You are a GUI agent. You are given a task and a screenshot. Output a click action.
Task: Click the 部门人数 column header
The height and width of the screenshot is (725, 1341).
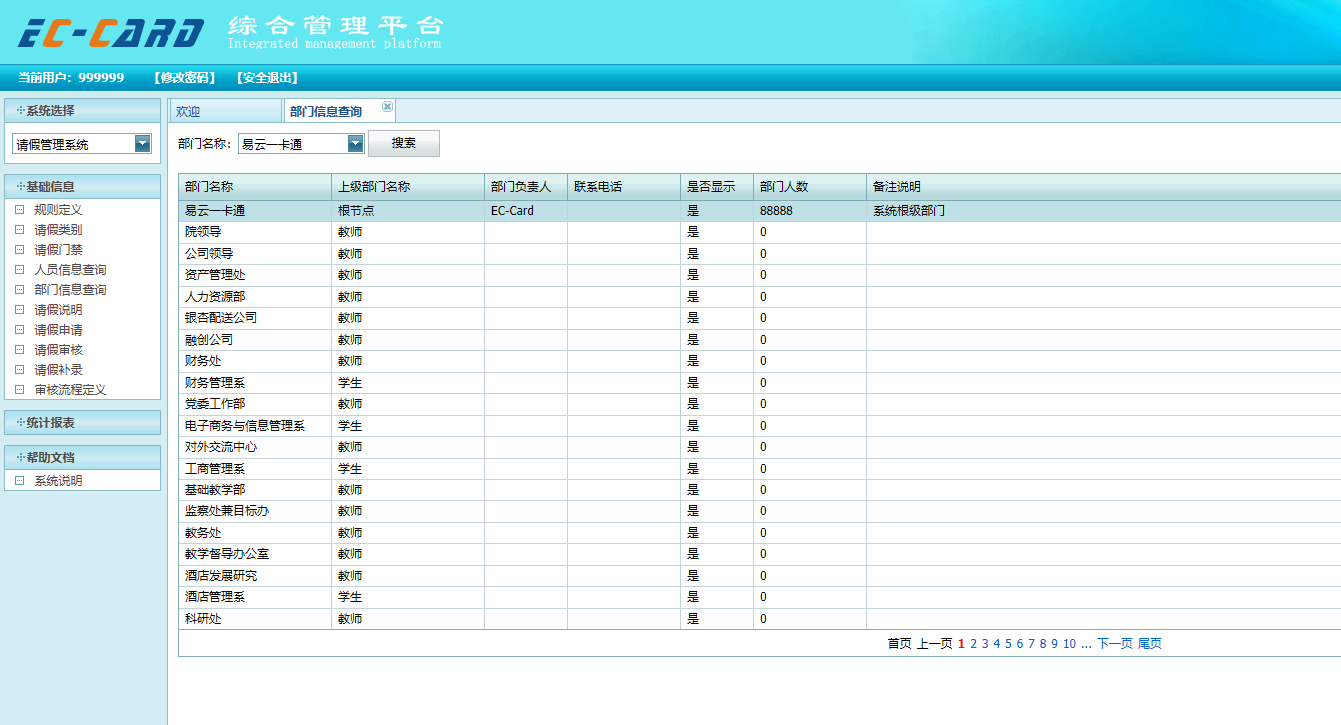coord(810,187)
